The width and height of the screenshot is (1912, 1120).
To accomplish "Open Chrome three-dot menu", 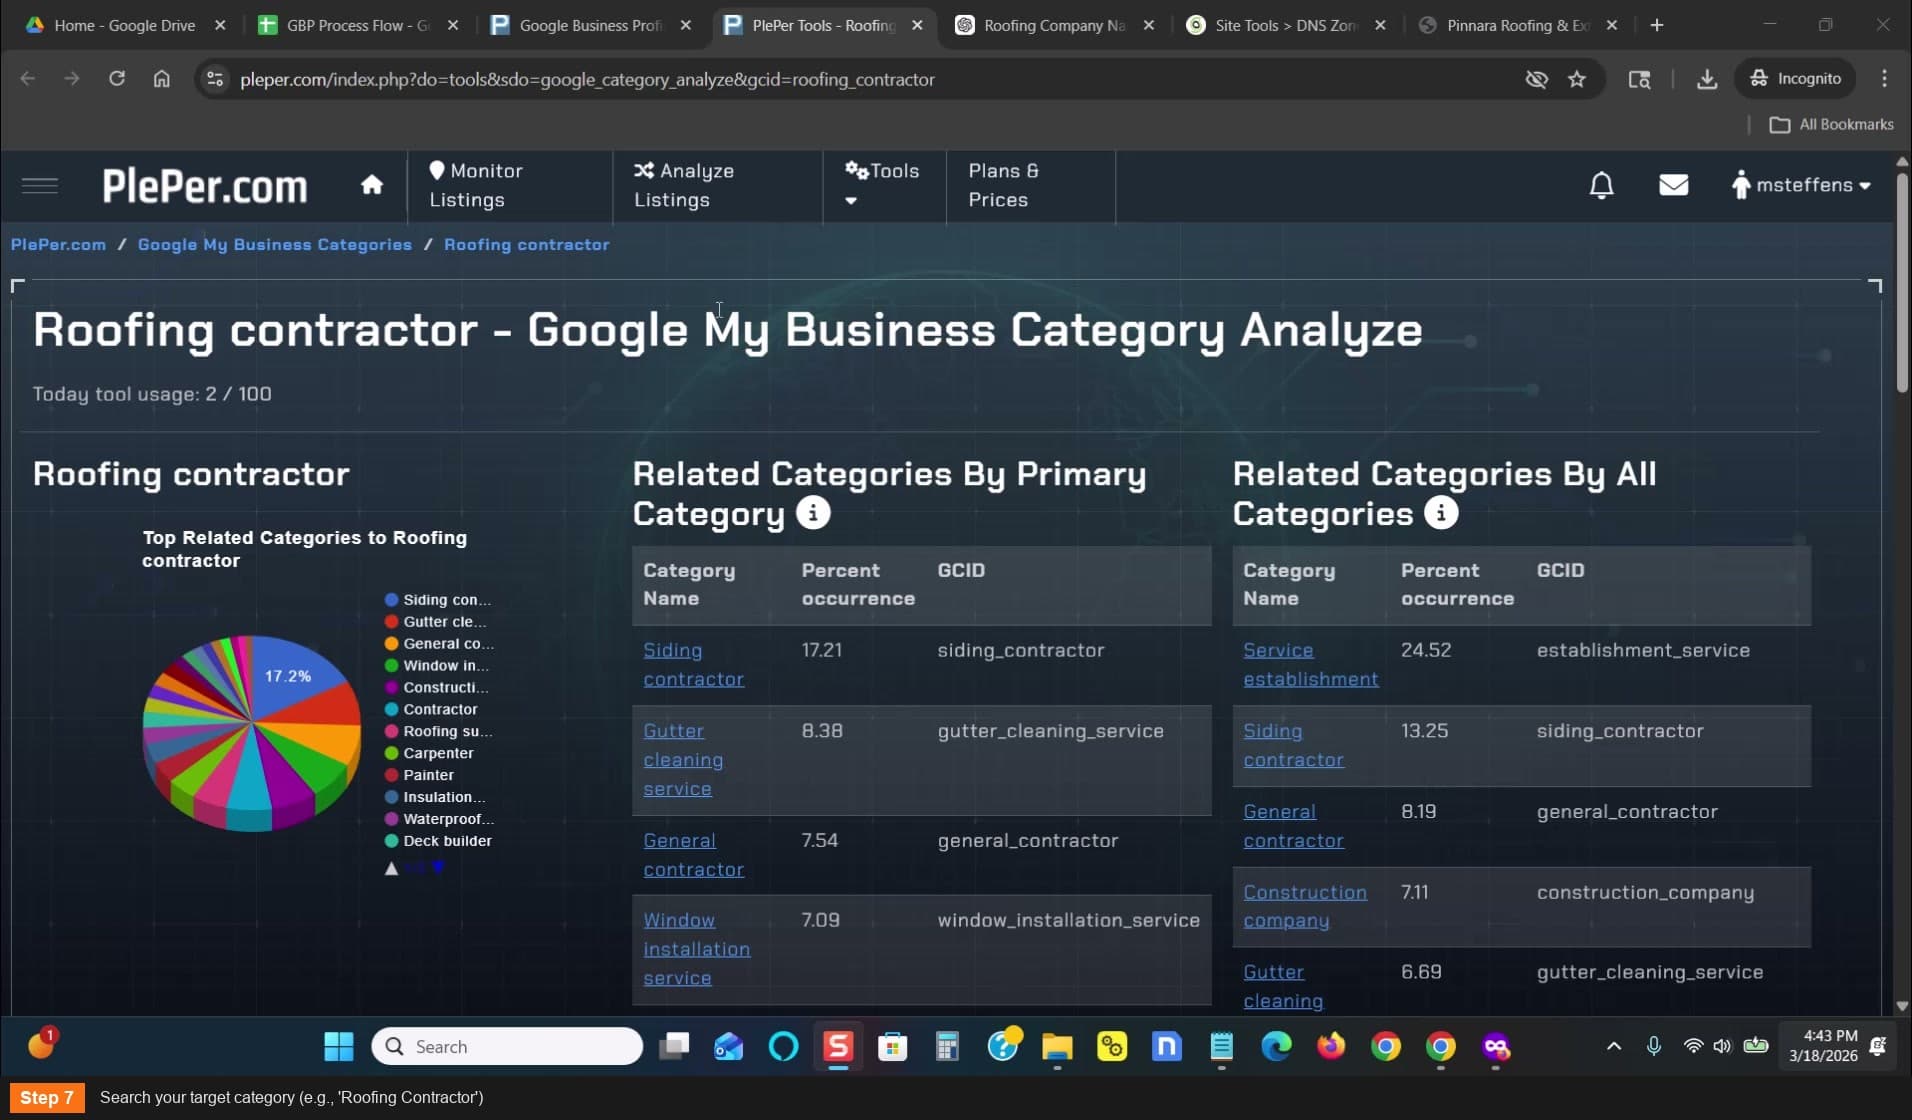I will pos(1884,79).
